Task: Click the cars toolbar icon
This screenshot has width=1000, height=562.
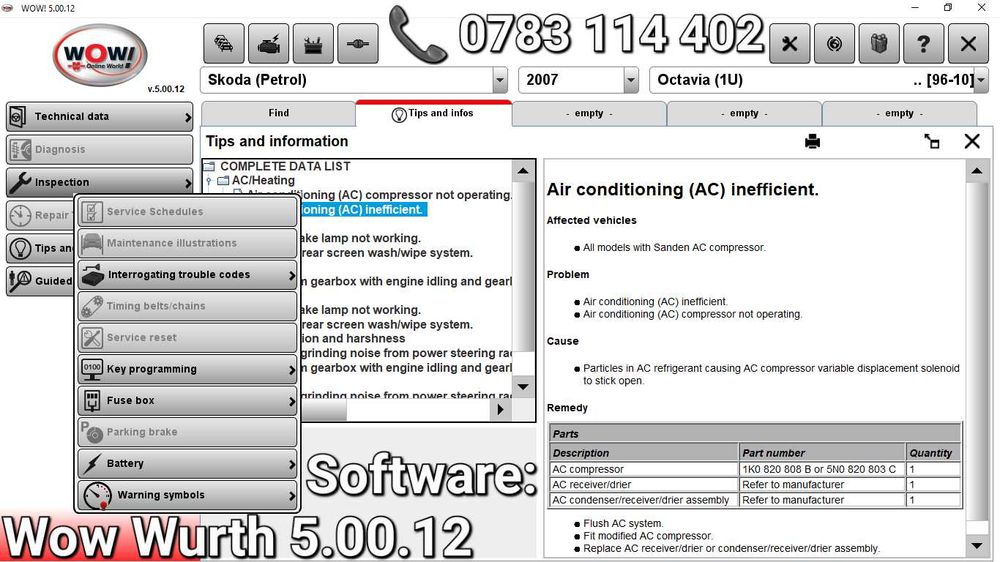Action: (223, 43)
